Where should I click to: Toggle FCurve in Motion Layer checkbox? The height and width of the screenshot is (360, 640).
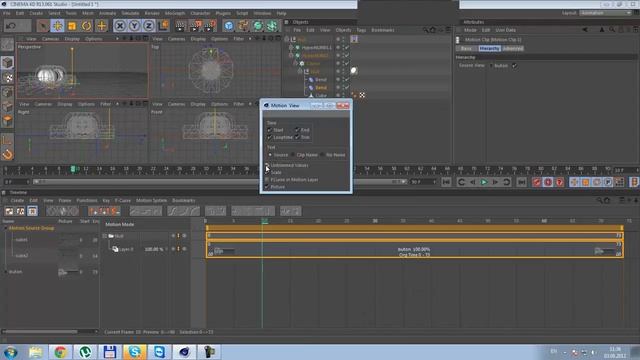coord(267,180)
